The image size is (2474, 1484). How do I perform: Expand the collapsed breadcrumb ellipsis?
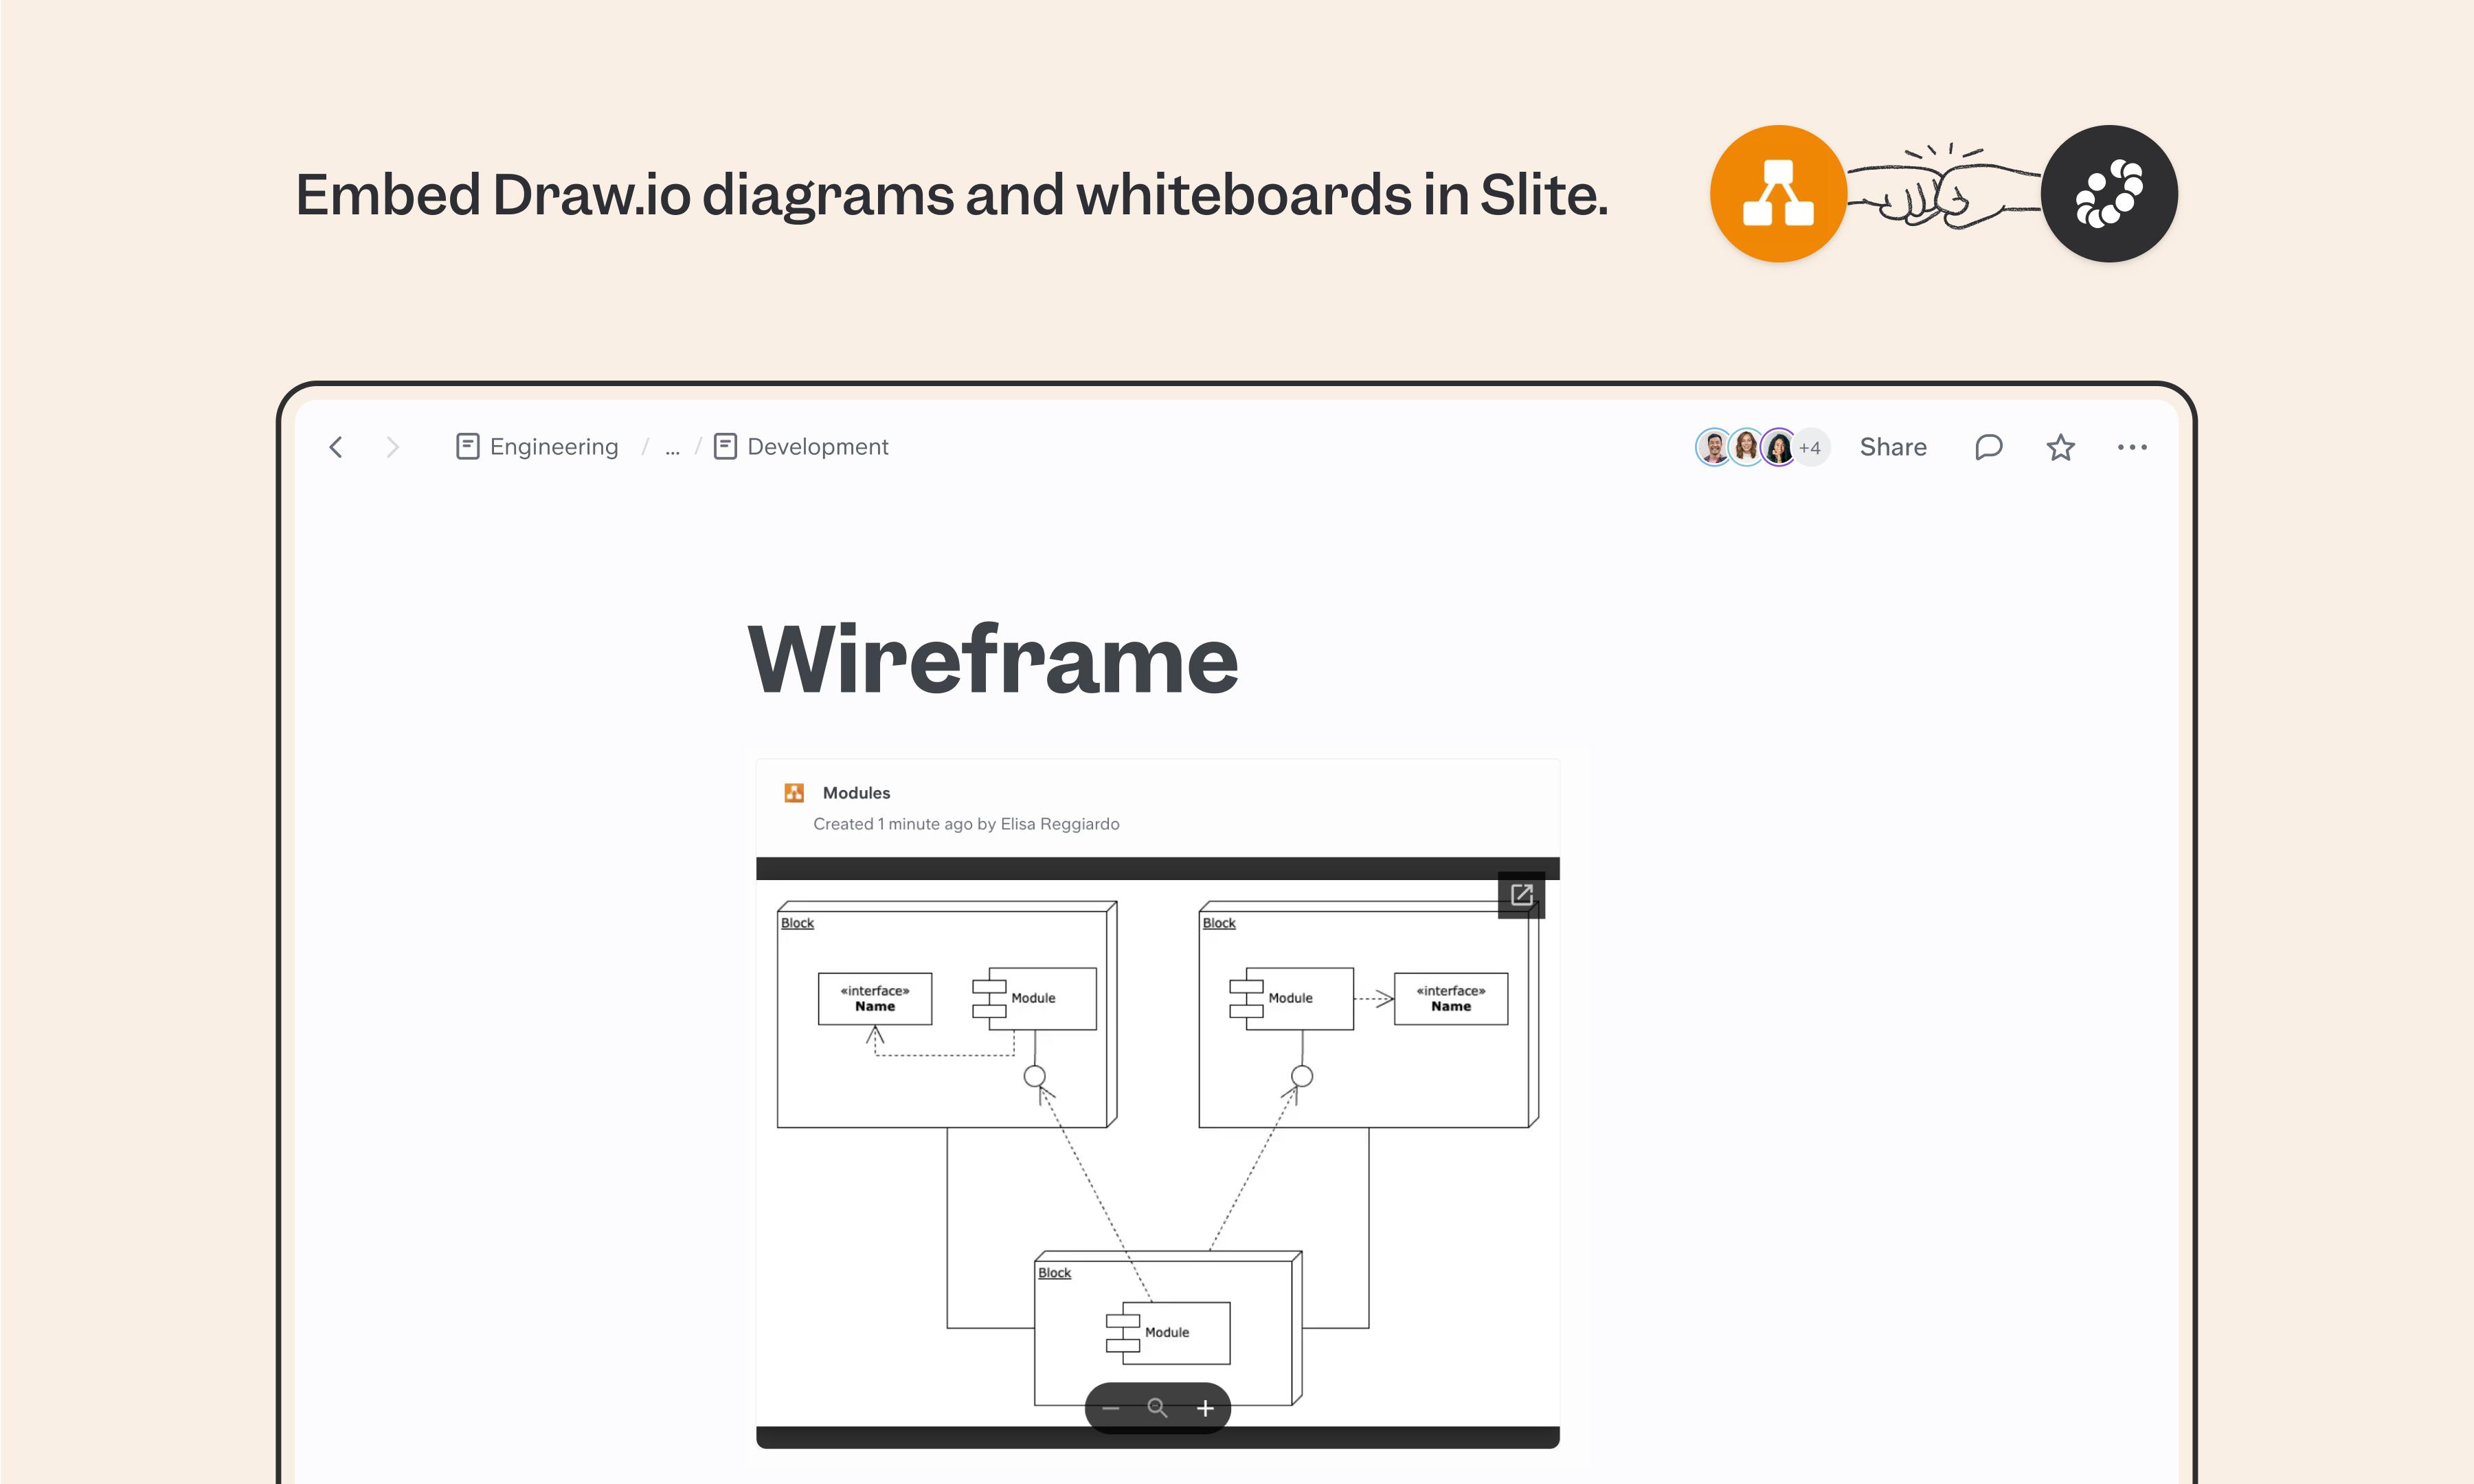(x=672, y=448)
